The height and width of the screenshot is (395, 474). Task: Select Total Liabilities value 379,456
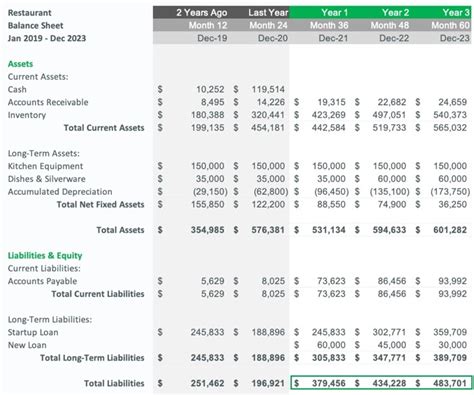(329, 383)
